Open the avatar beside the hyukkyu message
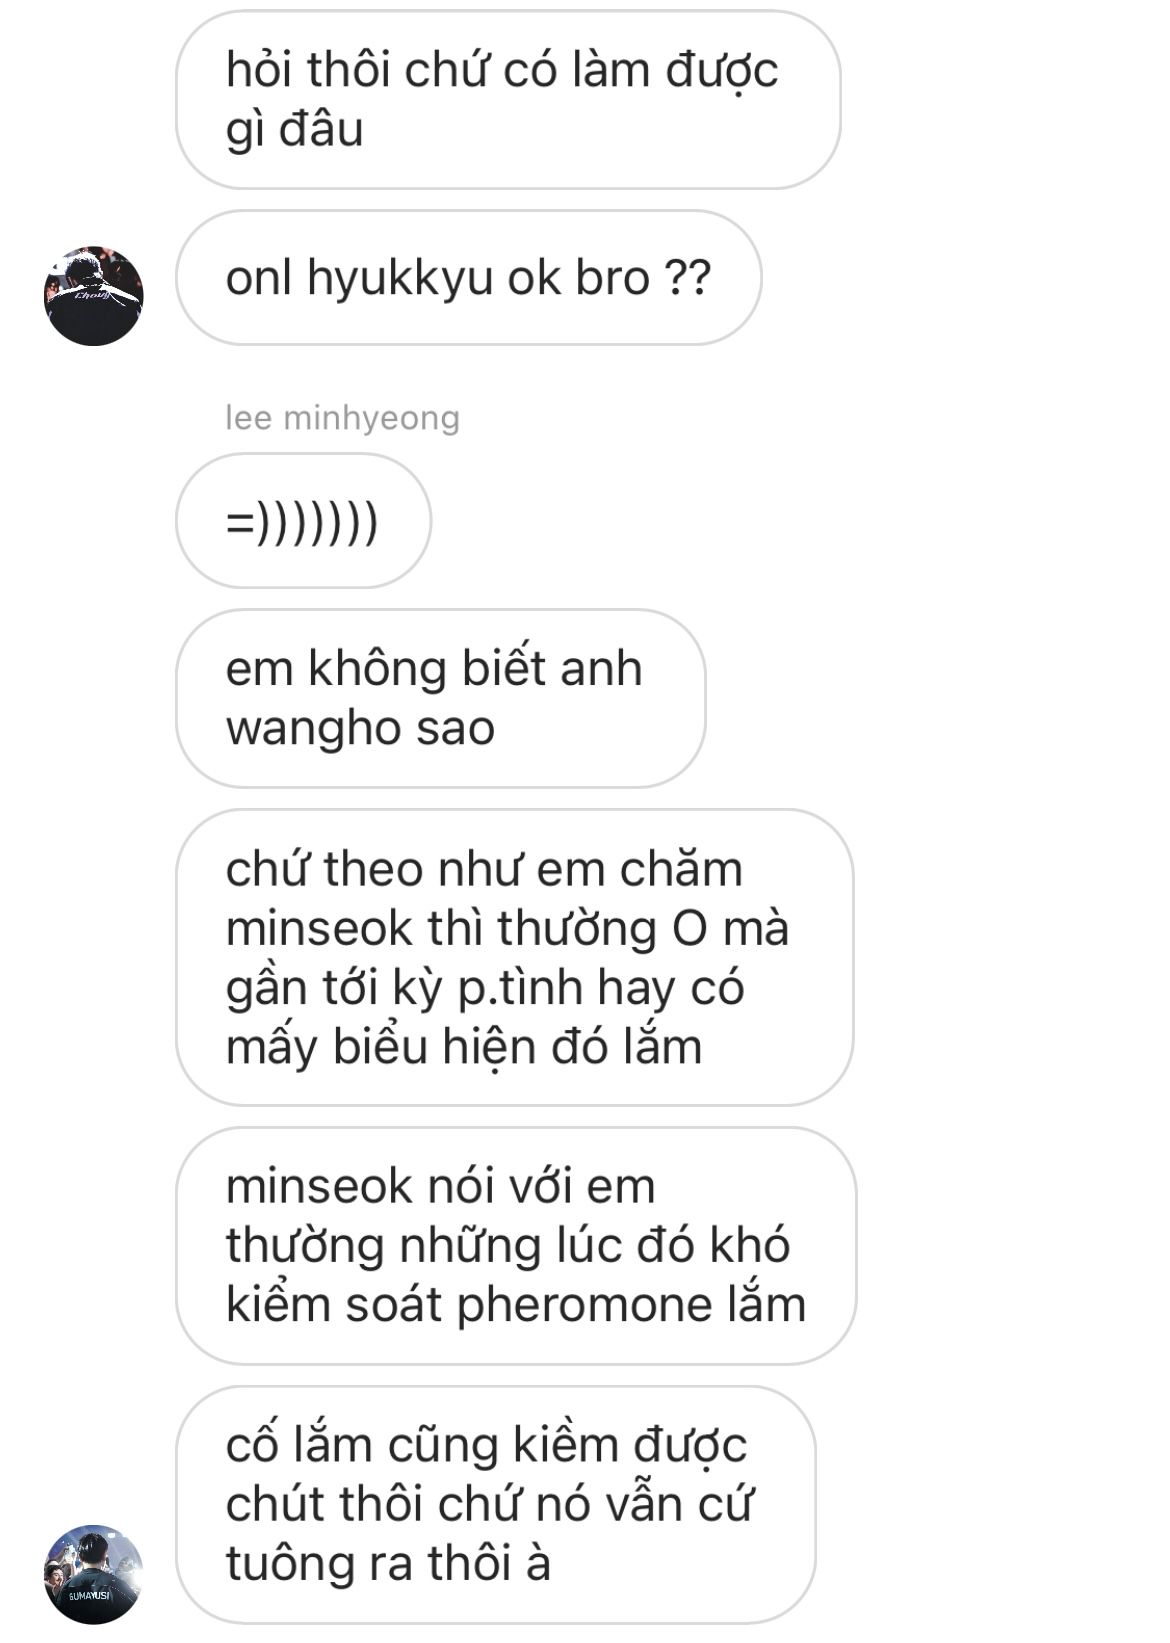Viewport: 1170px width, 1643px height. pos(94,296)
